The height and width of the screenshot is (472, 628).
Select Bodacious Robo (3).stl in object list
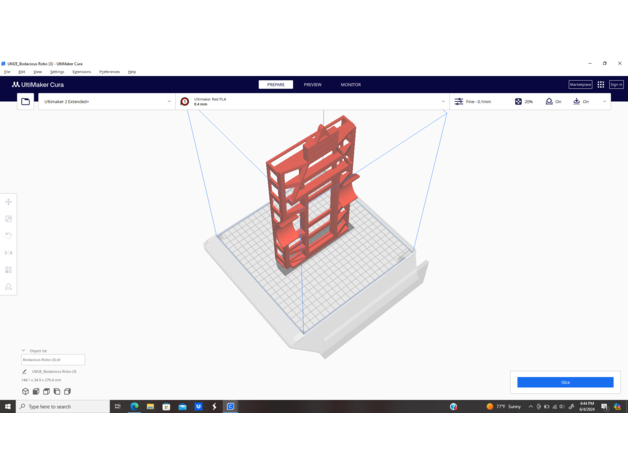click(53, 360)
